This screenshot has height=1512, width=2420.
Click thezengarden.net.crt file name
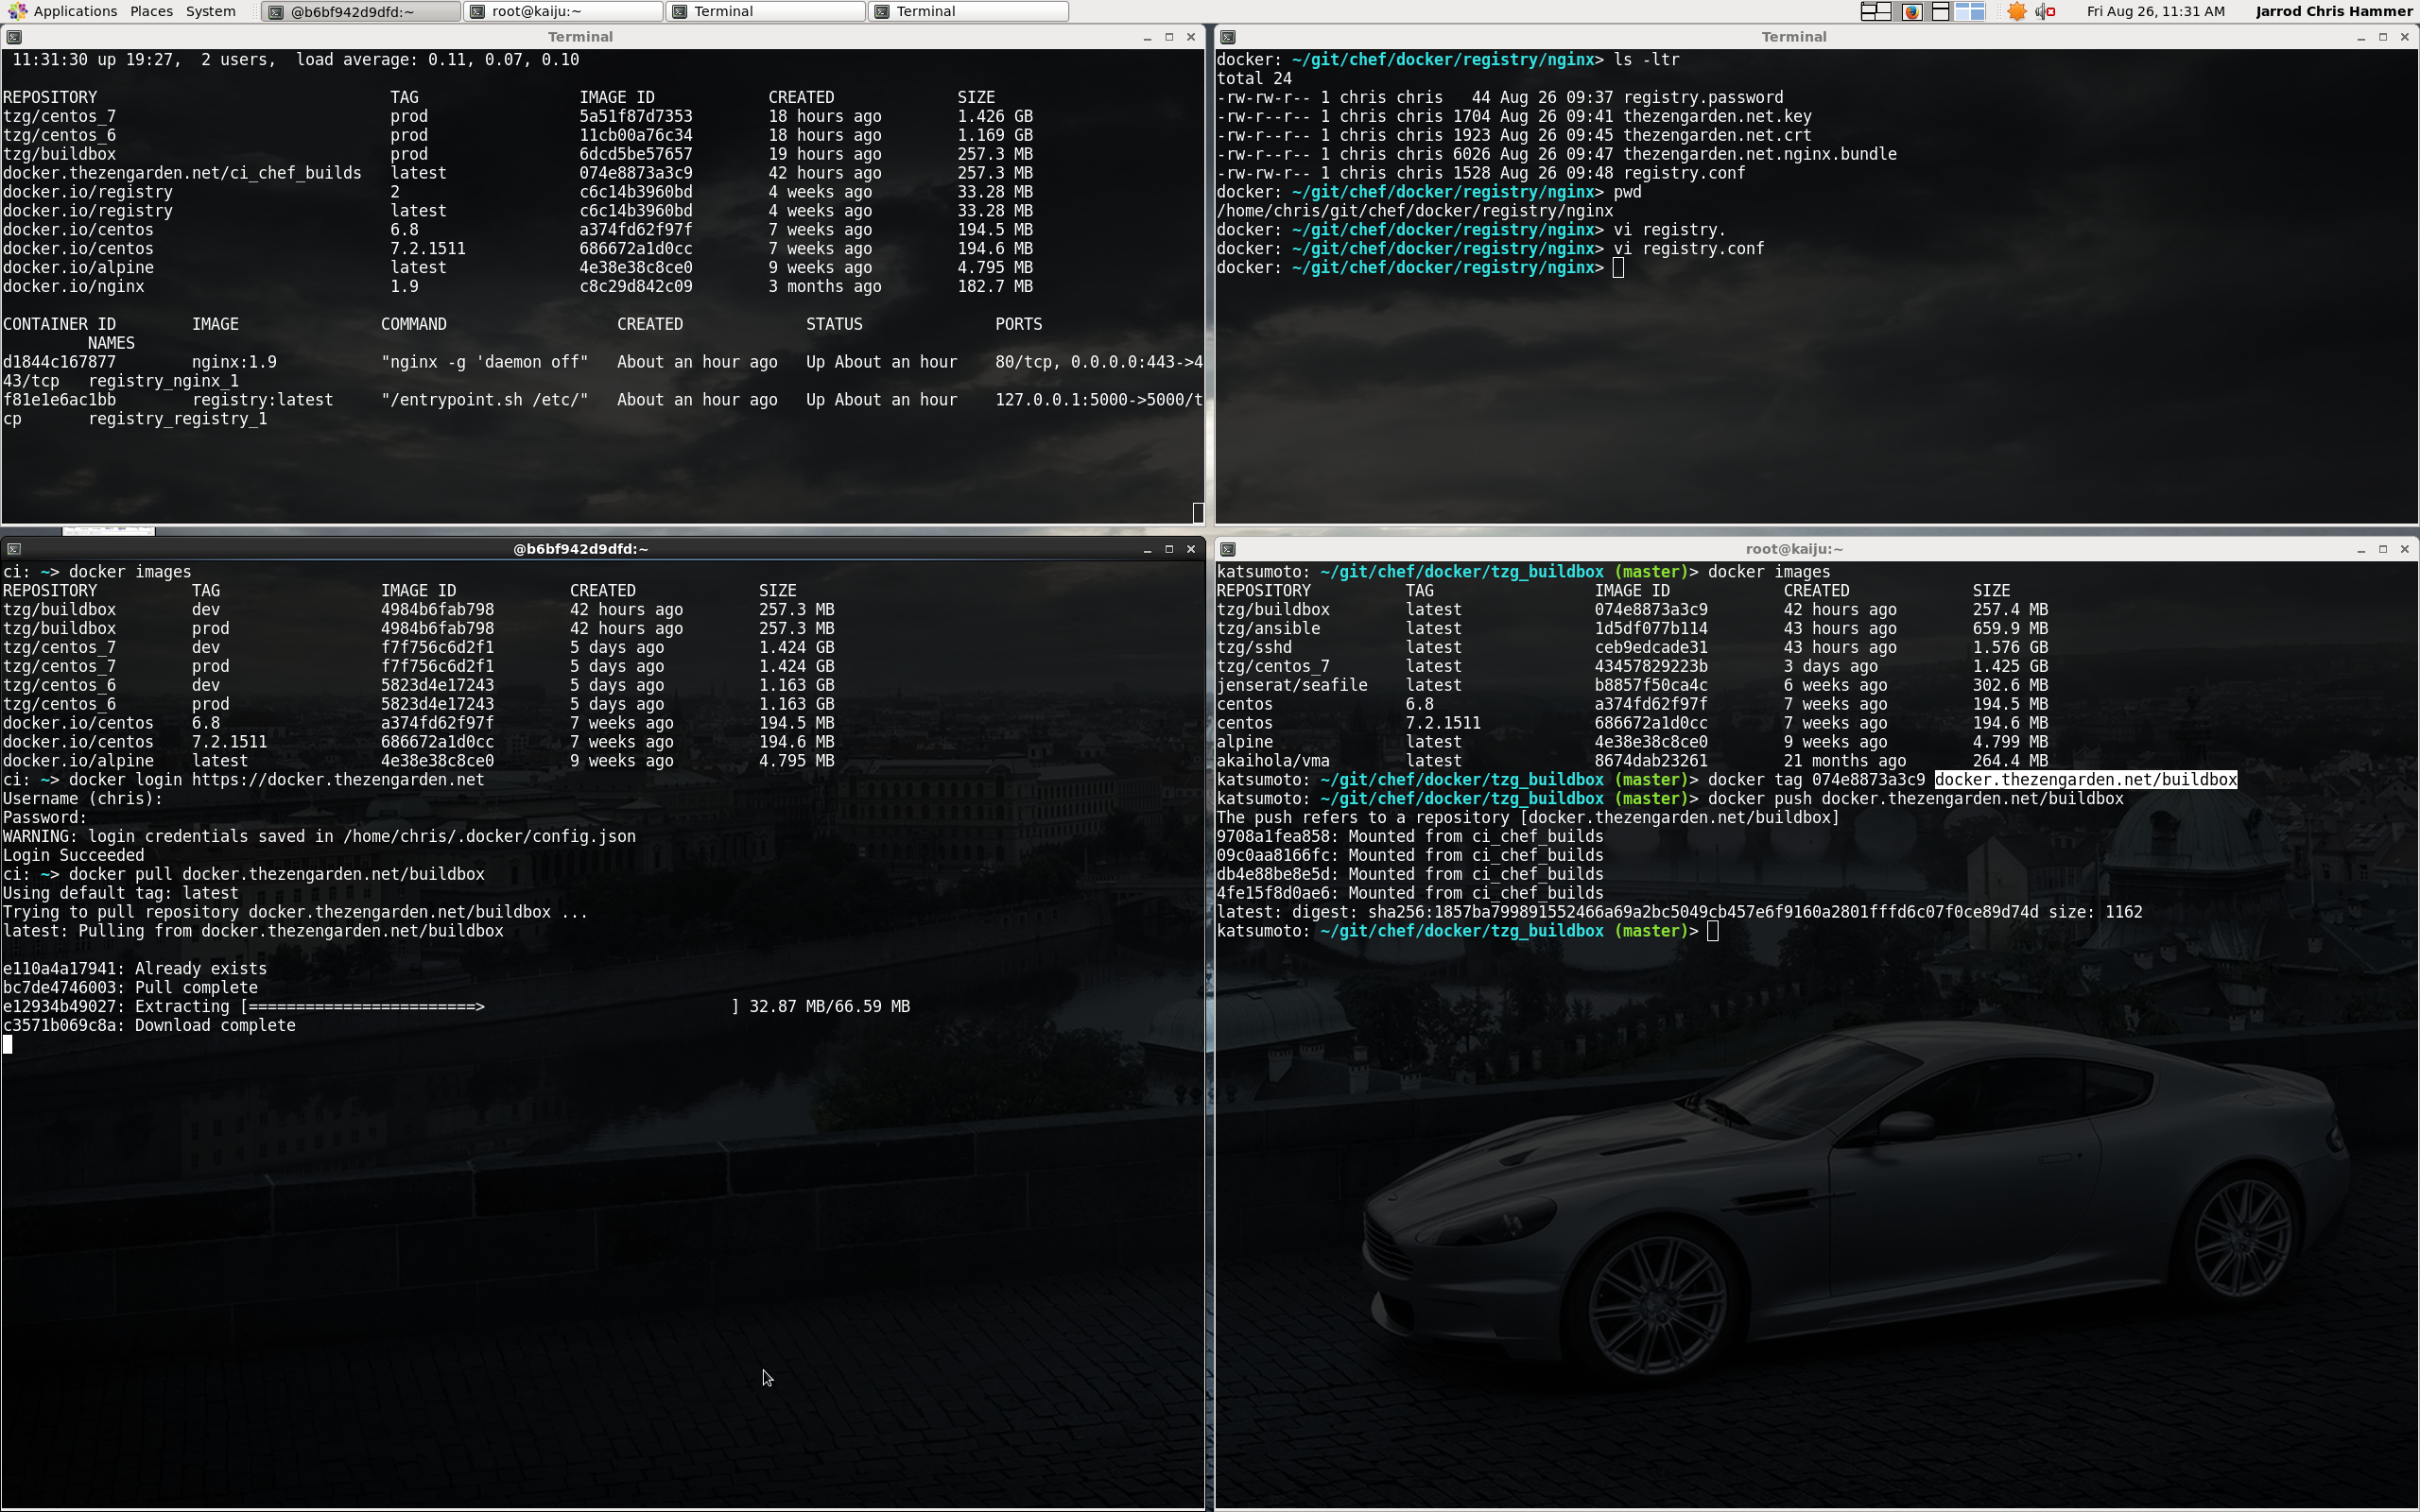[x=1717, y=136]
